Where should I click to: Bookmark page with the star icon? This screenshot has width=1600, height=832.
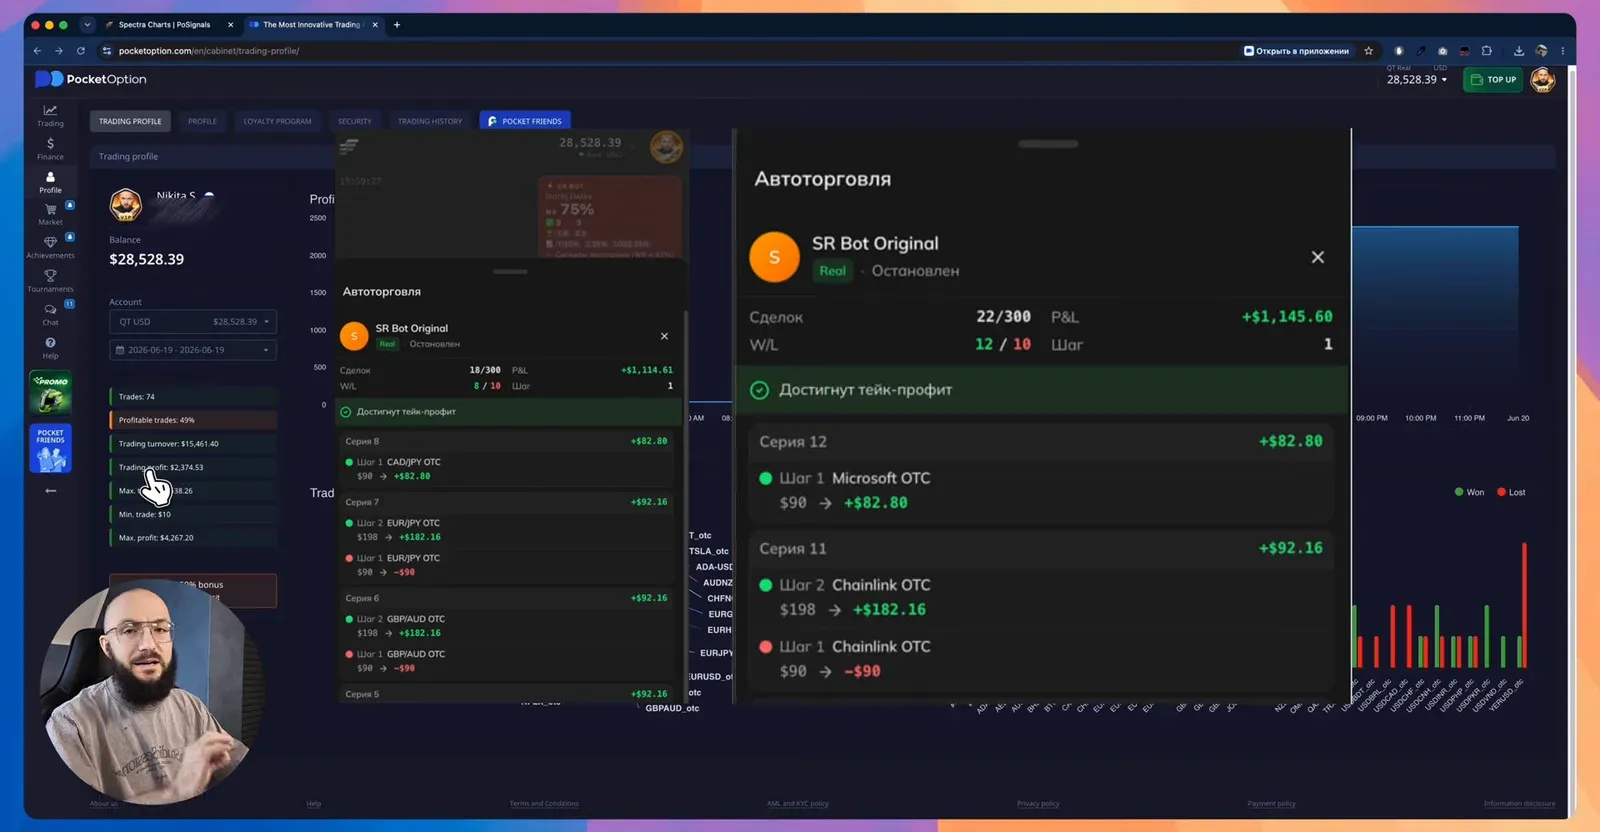pos(1369,51)
